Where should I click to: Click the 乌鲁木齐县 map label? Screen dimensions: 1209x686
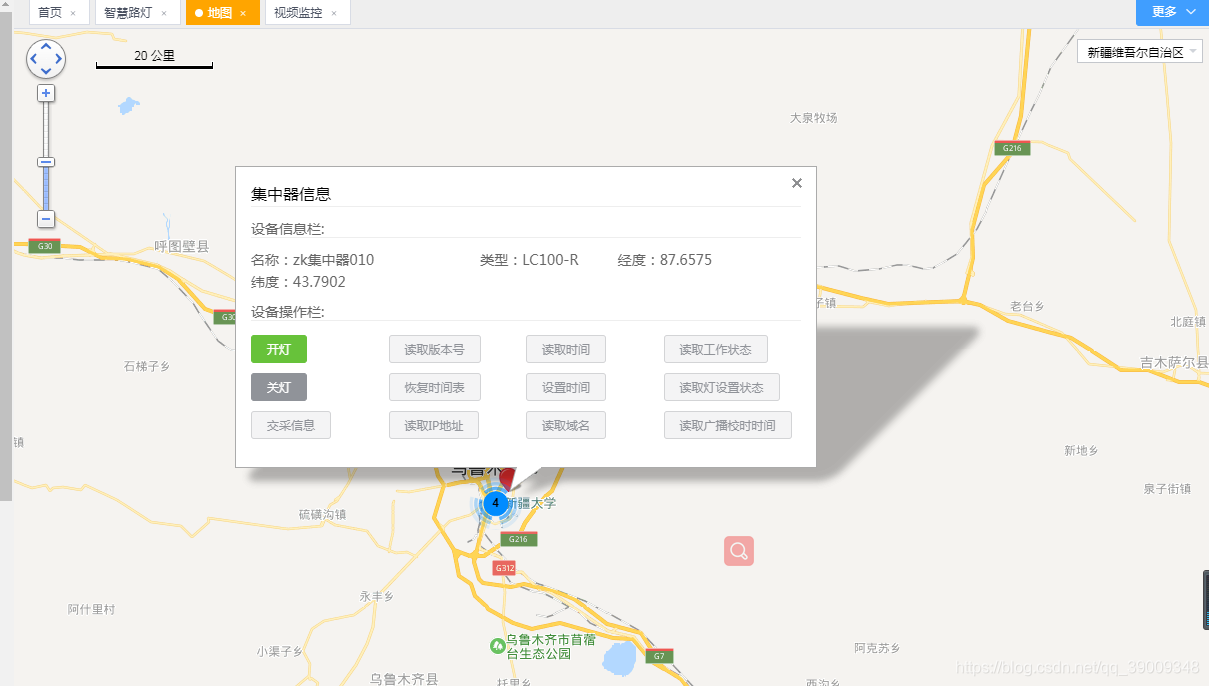(x=404, y=679)
